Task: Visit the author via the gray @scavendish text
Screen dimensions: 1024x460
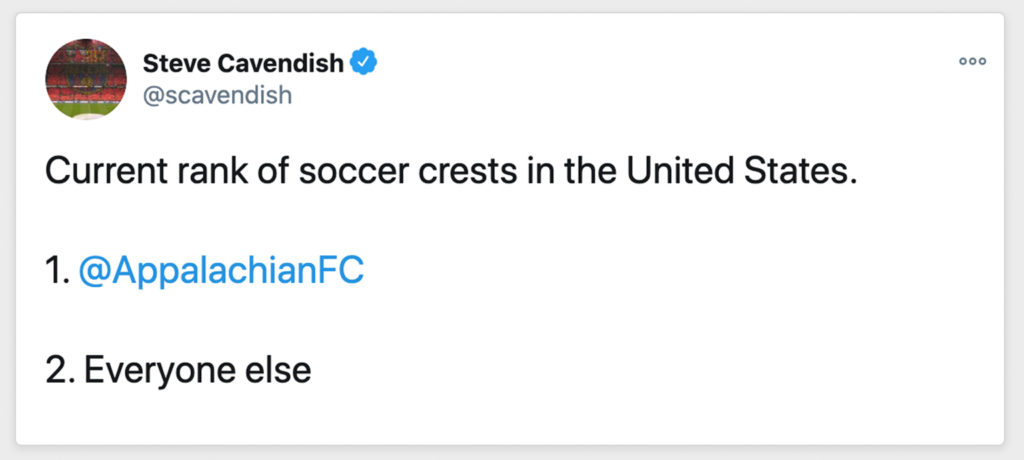Action: point(217,95)
